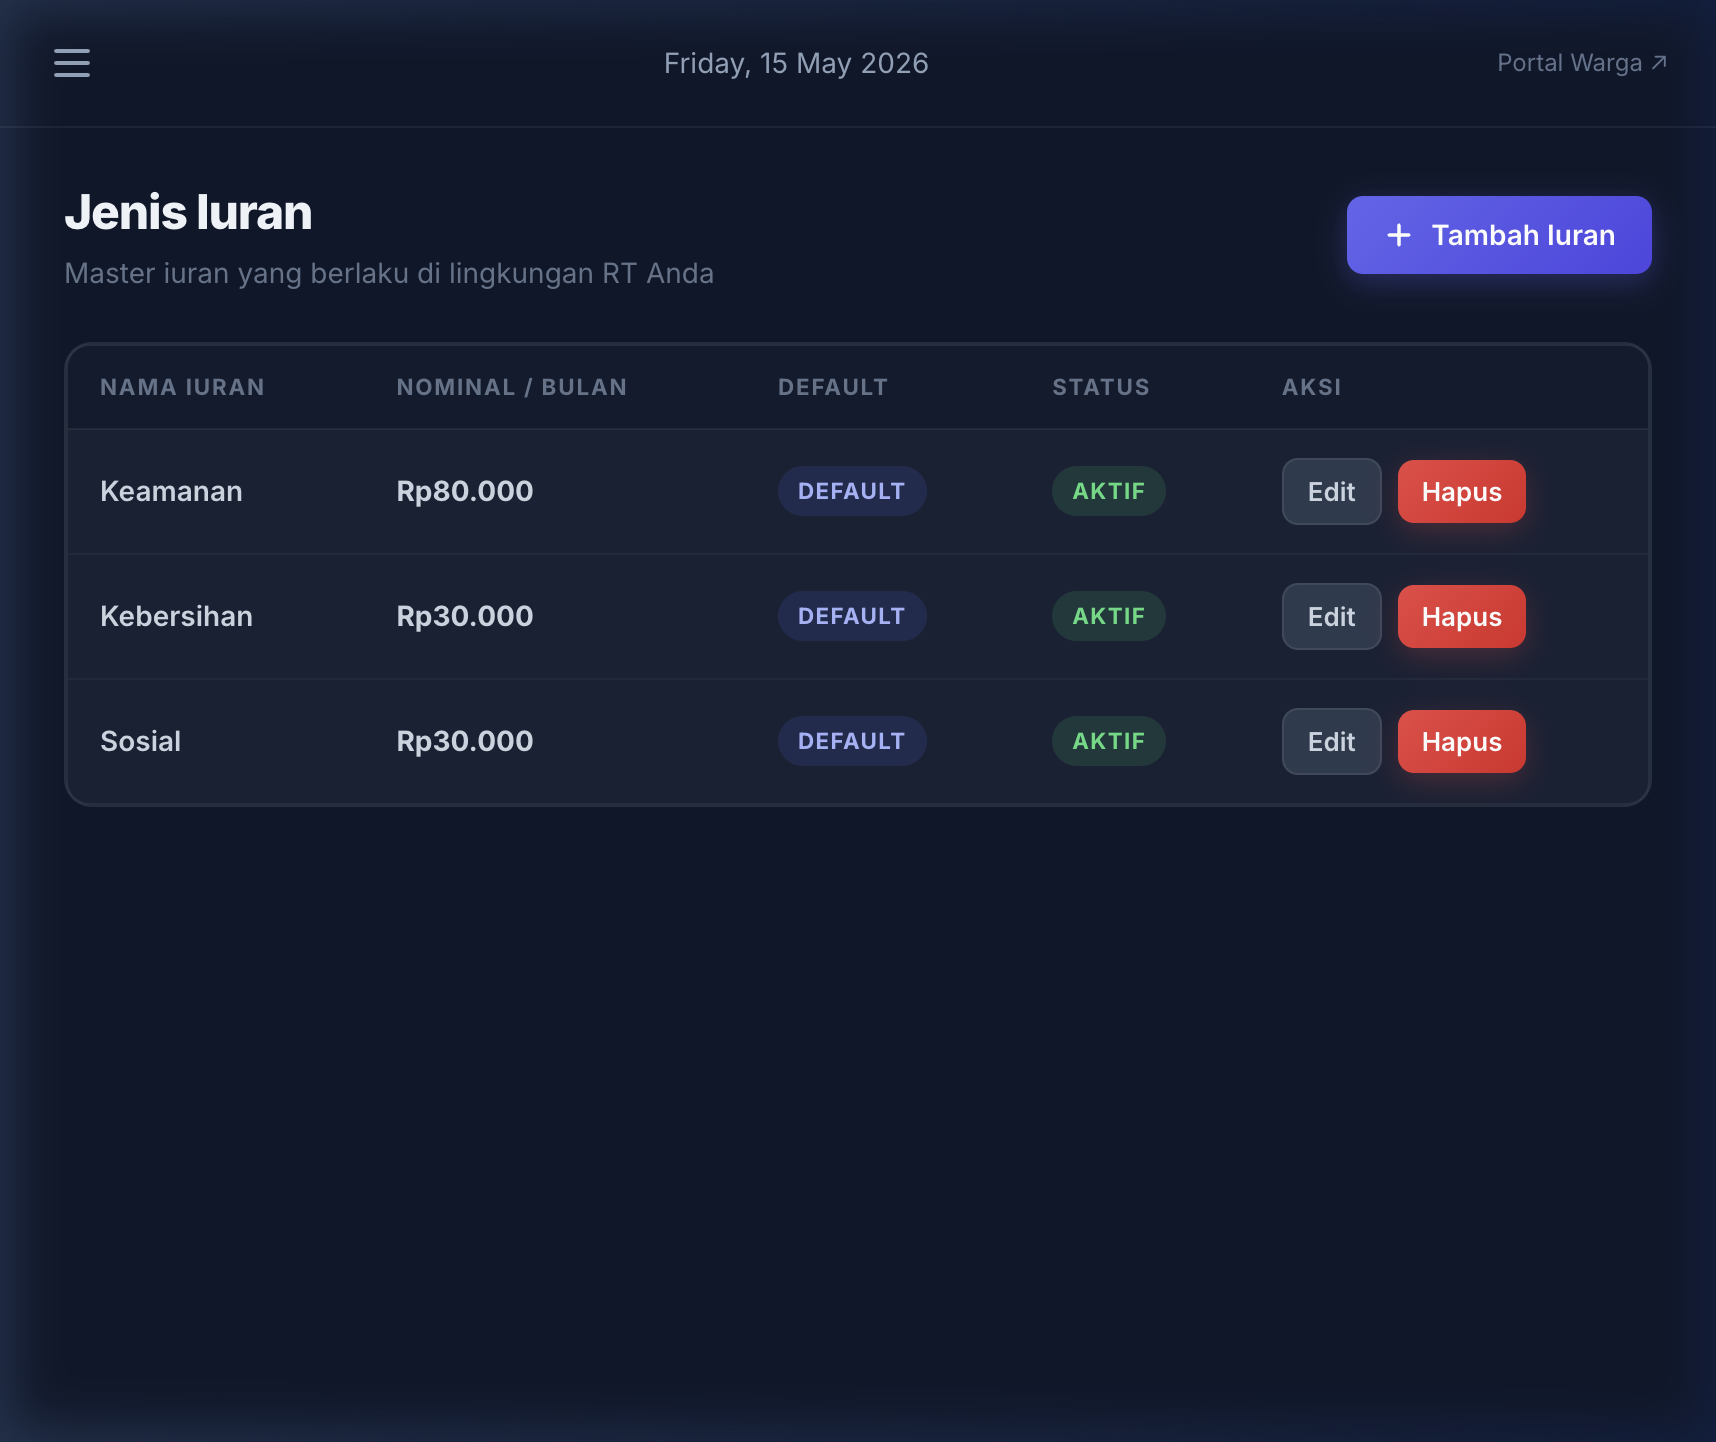The width and height of the screenshot is (1716, 1442).
Task: Delete Sosial with Hapus button
Action: tap(1462, 742)
